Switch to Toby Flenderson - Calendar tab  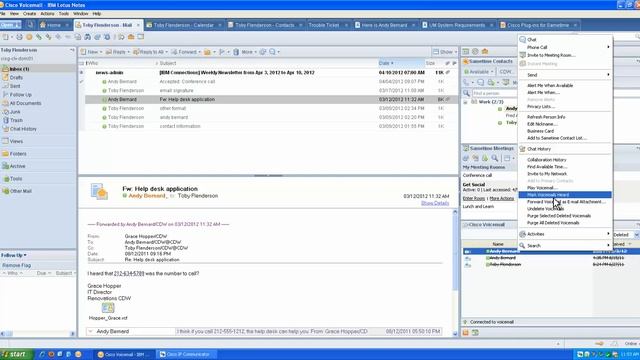[183, 25]
